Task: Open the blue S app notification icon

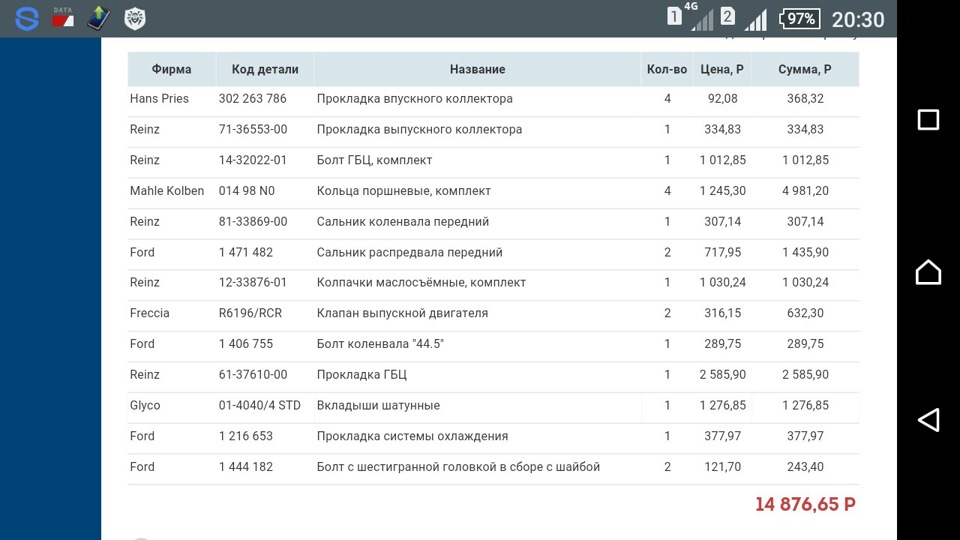Action: (27, 18)
